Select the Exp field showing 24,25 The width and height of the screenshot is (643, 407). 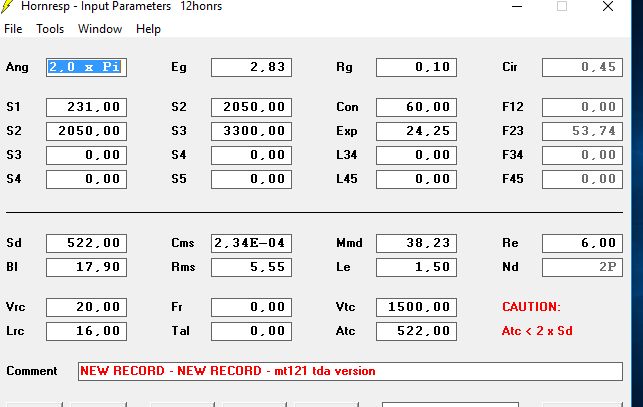tap(416, 131)
